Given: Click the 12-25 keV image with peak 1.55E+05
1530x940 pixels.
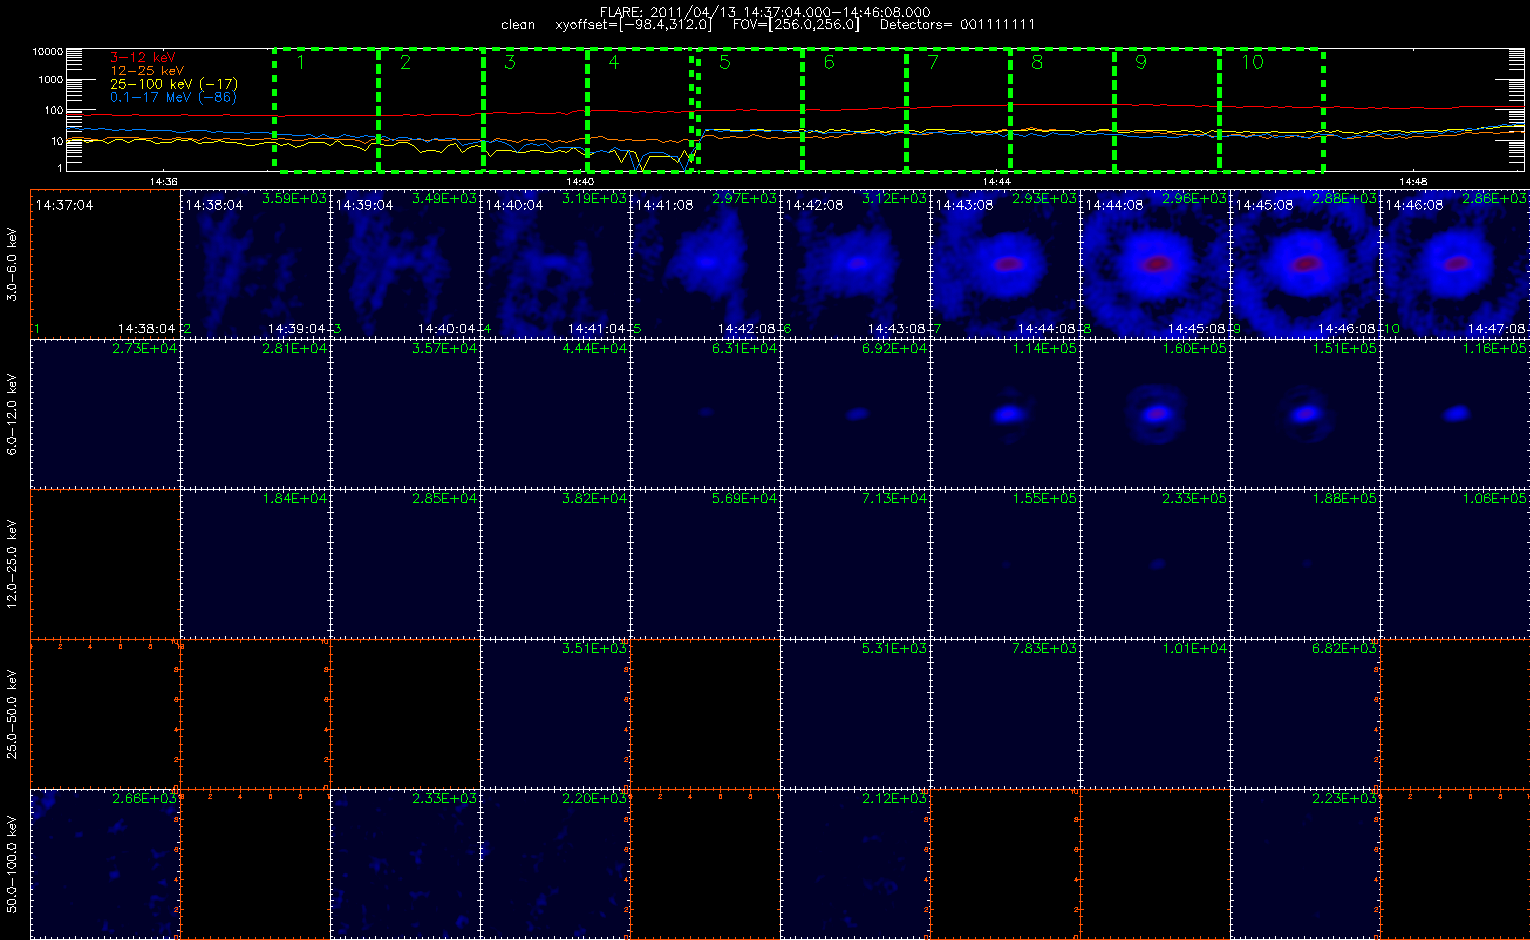Looking at the screenshot, I should point(1005,563).
